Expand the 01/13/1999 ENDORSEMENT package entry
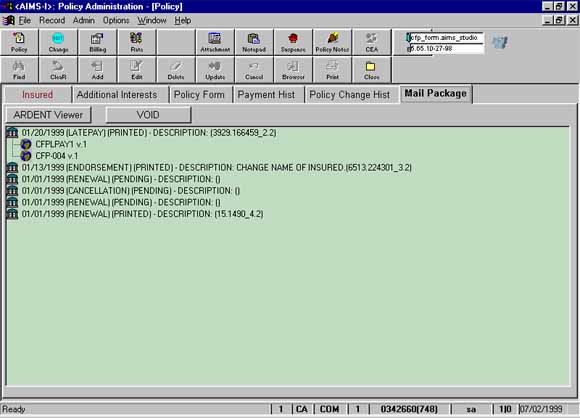 (12, 168)
